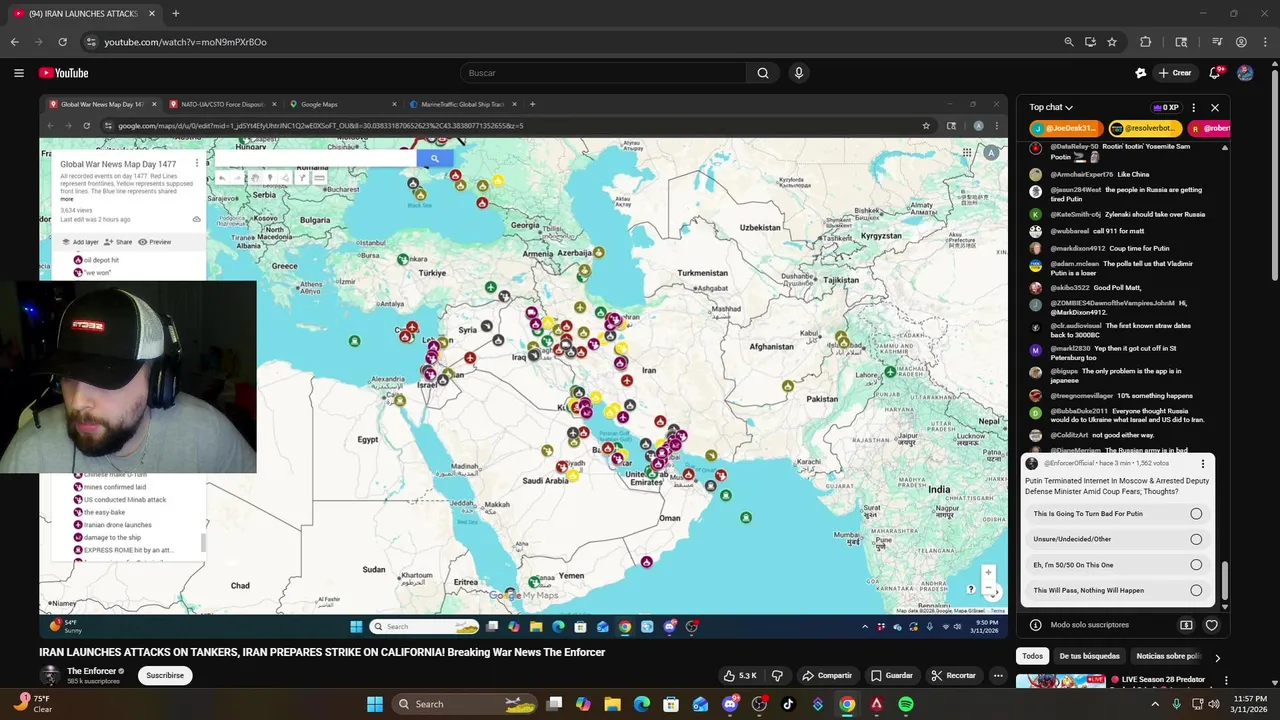Viewport: 1280px width, 720px height.
Task: Open Recortar clip tool
Action: coord(953,675)
